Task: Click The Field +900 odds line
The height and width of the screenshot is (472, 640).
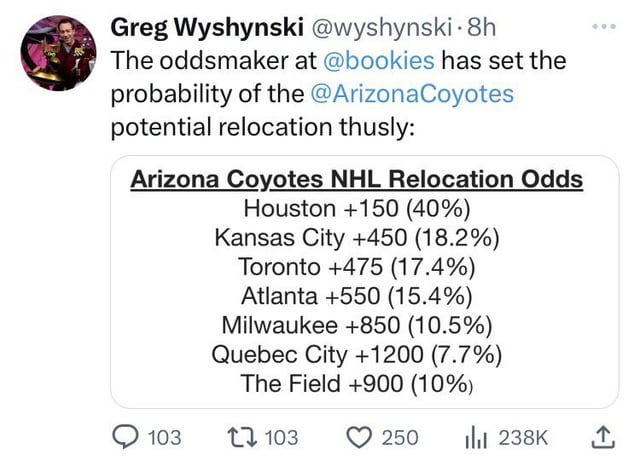Action: (357, 383)
